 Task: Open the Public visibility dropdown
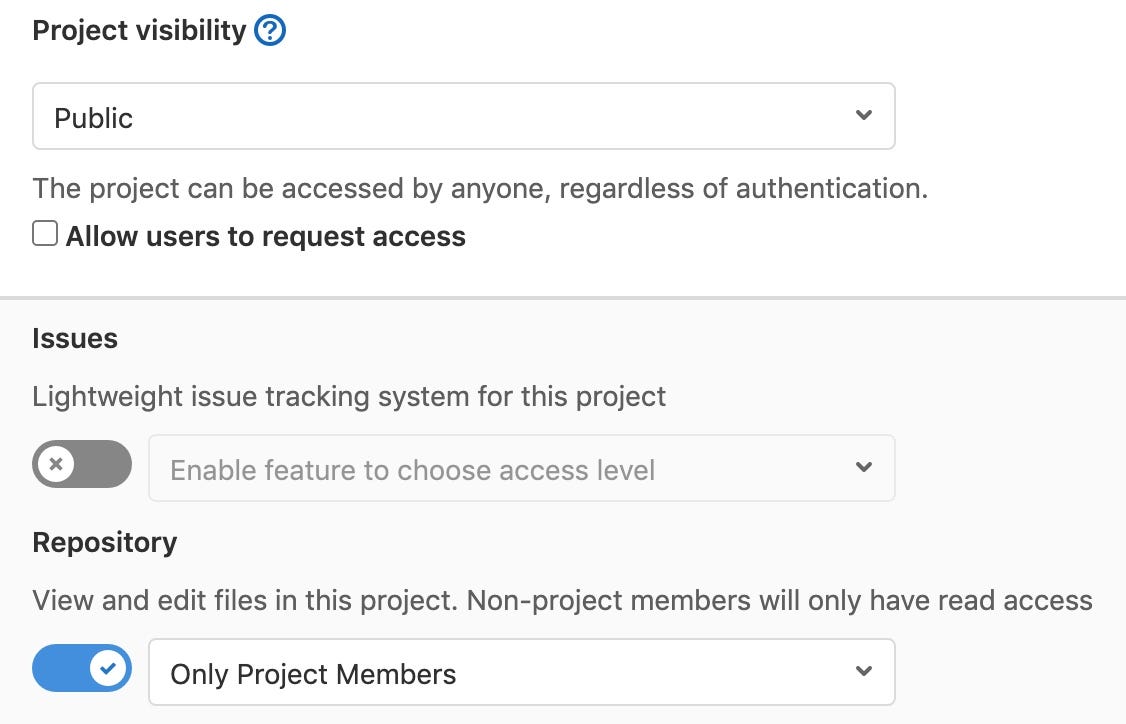click(x=464, y=116)
